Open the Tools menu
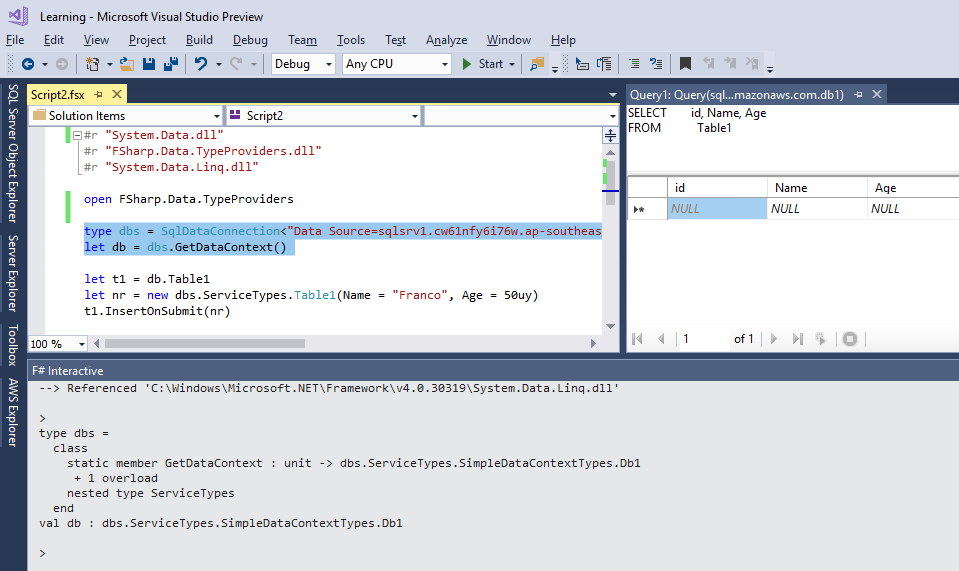The height and width of the screenshot is (571, 959). click(x=350, y=40)
